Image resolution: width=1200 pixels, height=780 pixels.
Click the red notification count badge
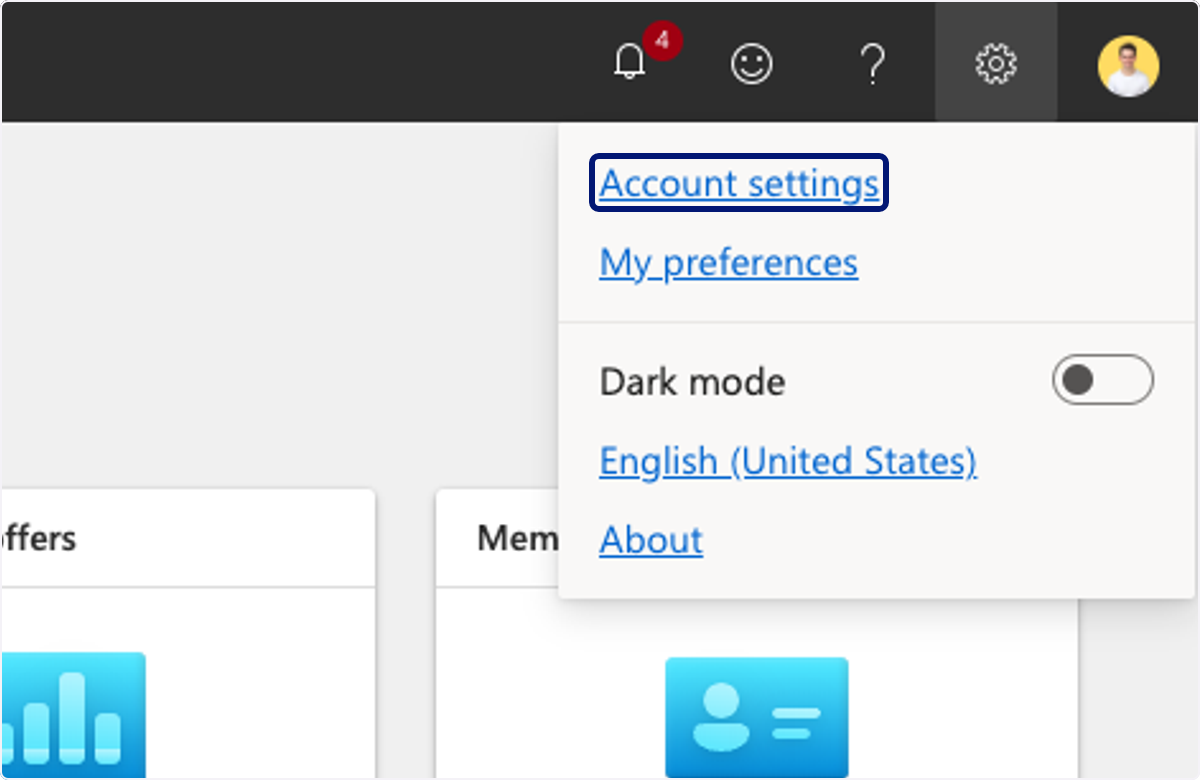tap(662, 42)
